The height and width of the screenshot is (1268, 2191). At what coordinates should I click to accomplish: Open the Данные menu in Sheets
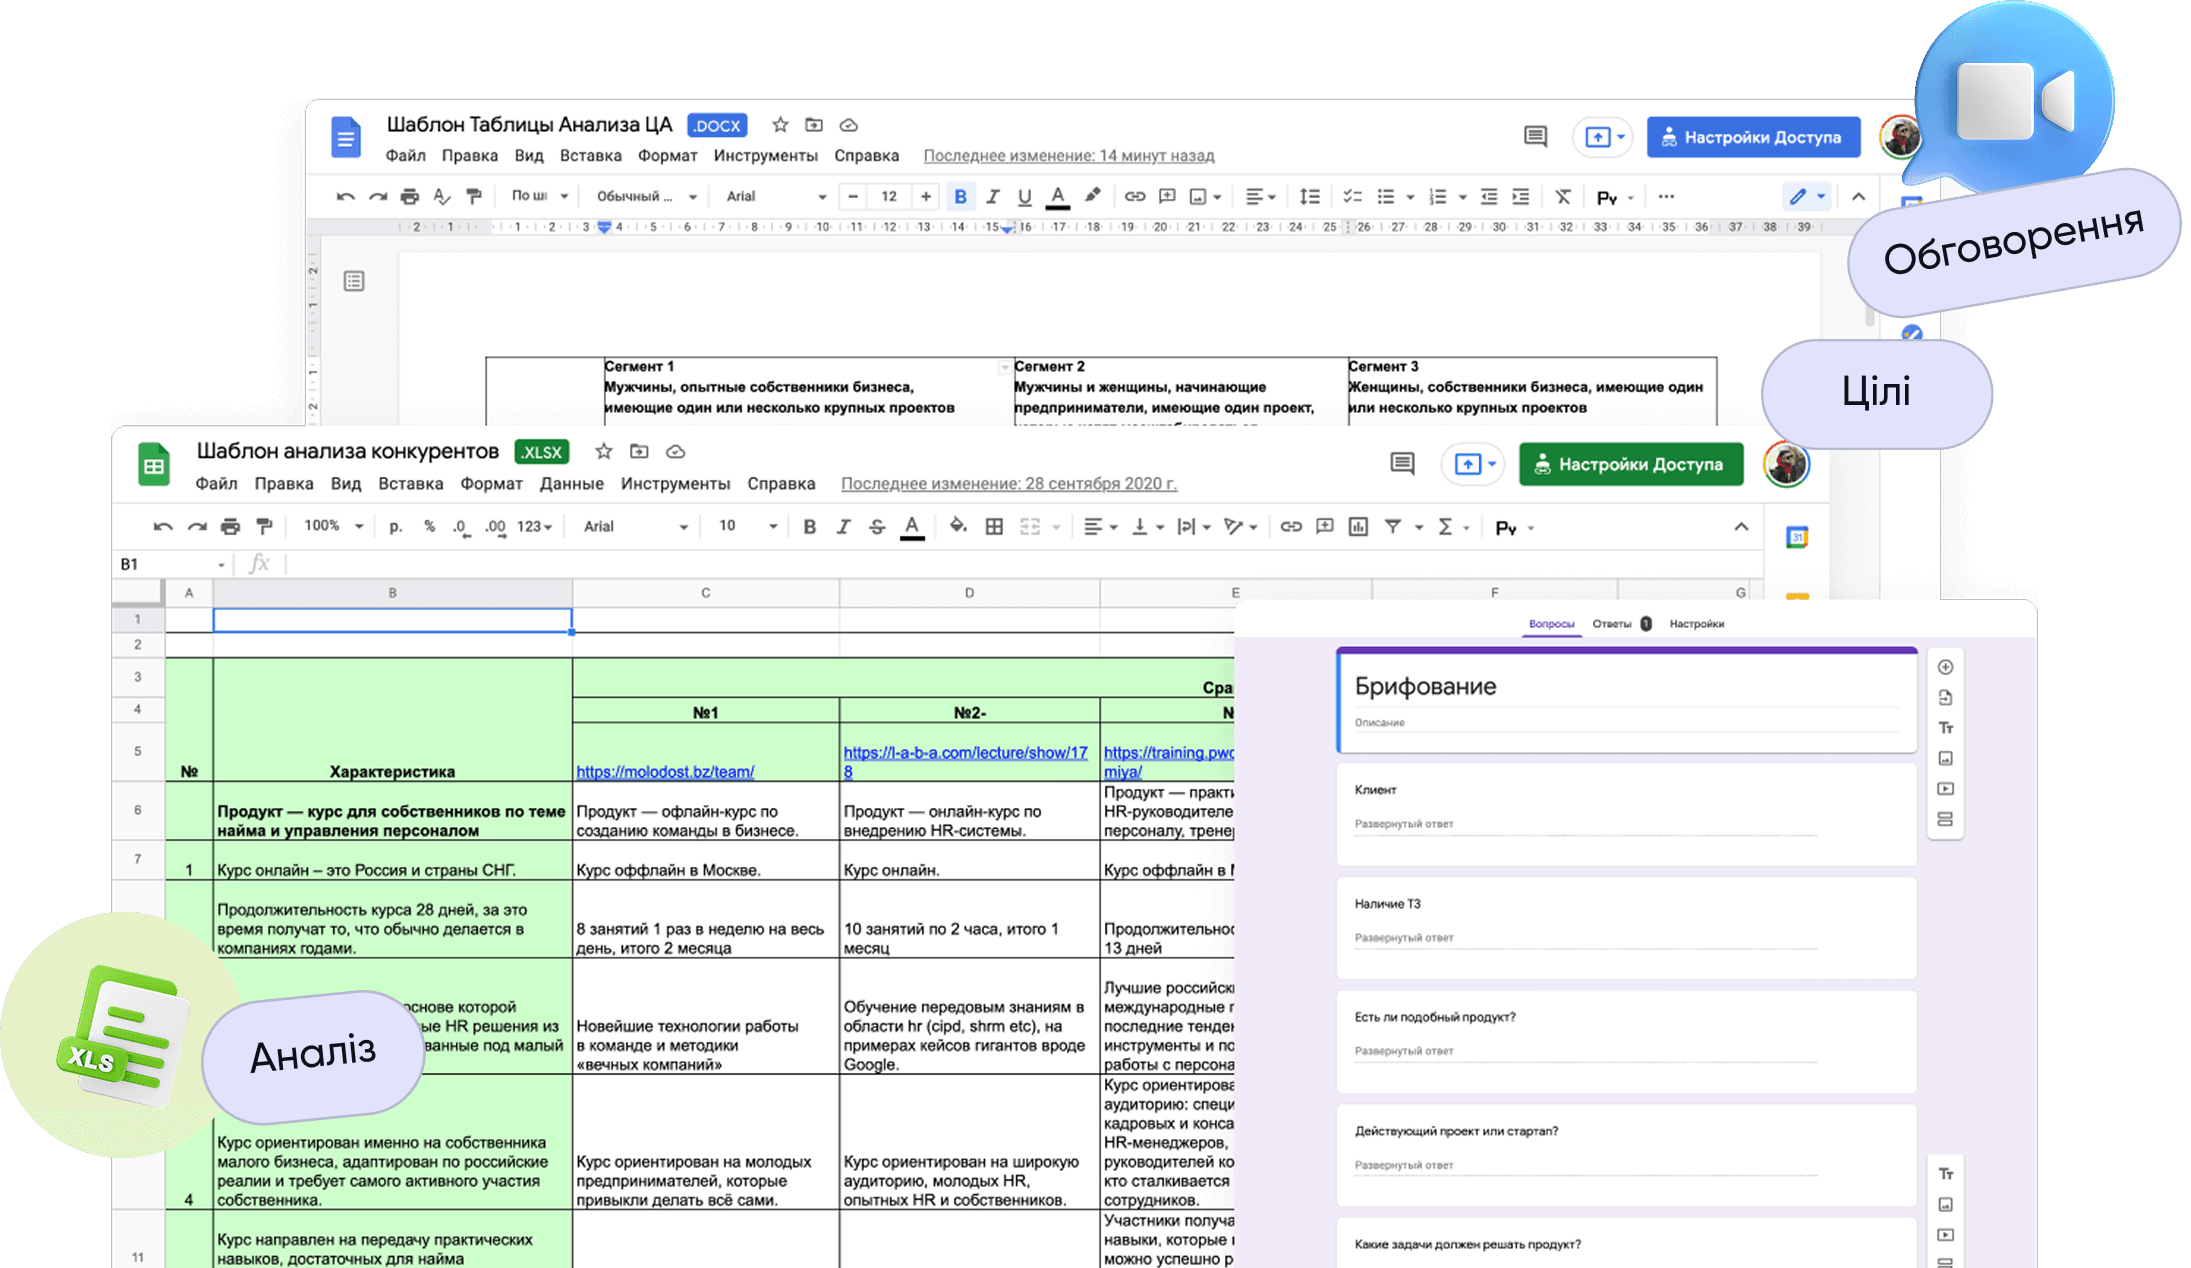[571, 484]
